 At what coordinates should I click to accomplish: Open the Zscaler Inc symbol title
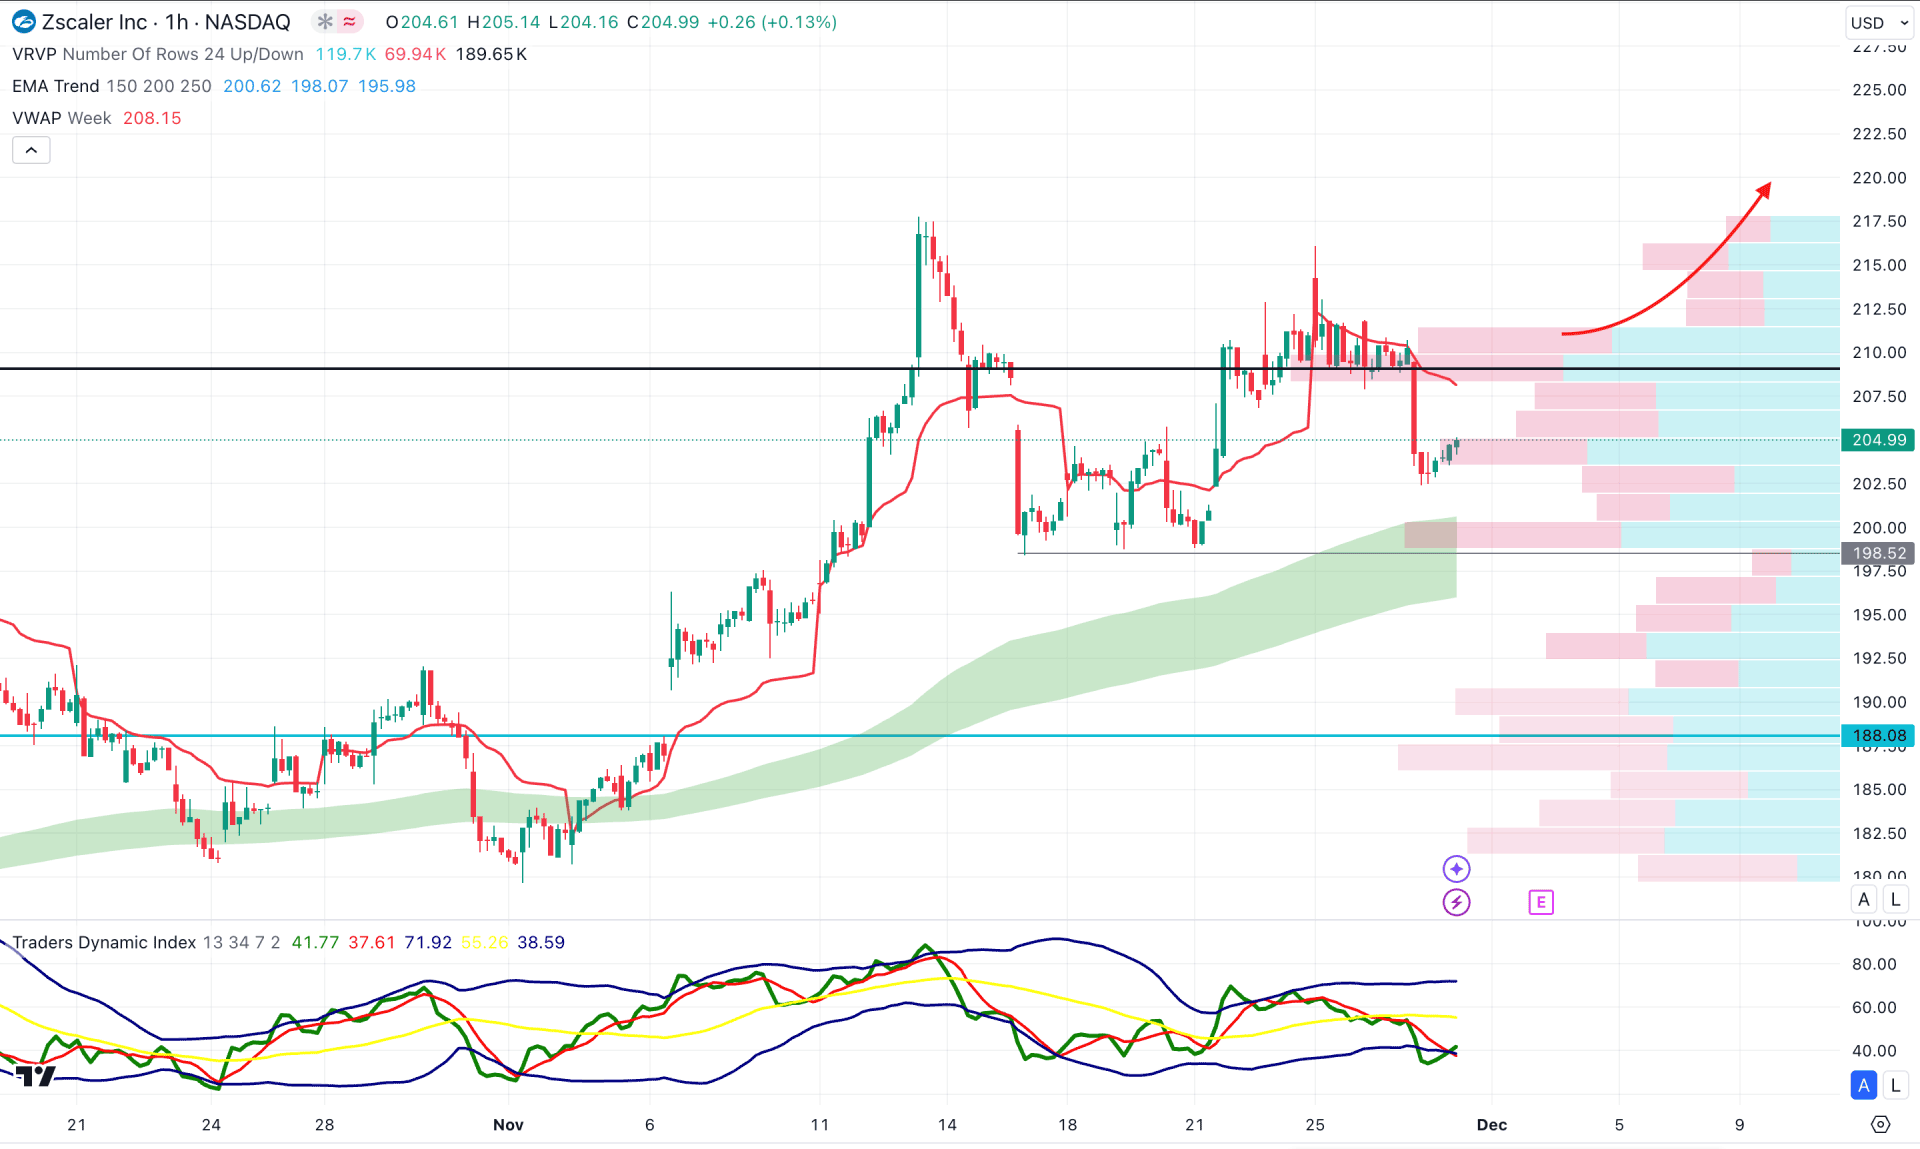[166, 22]
